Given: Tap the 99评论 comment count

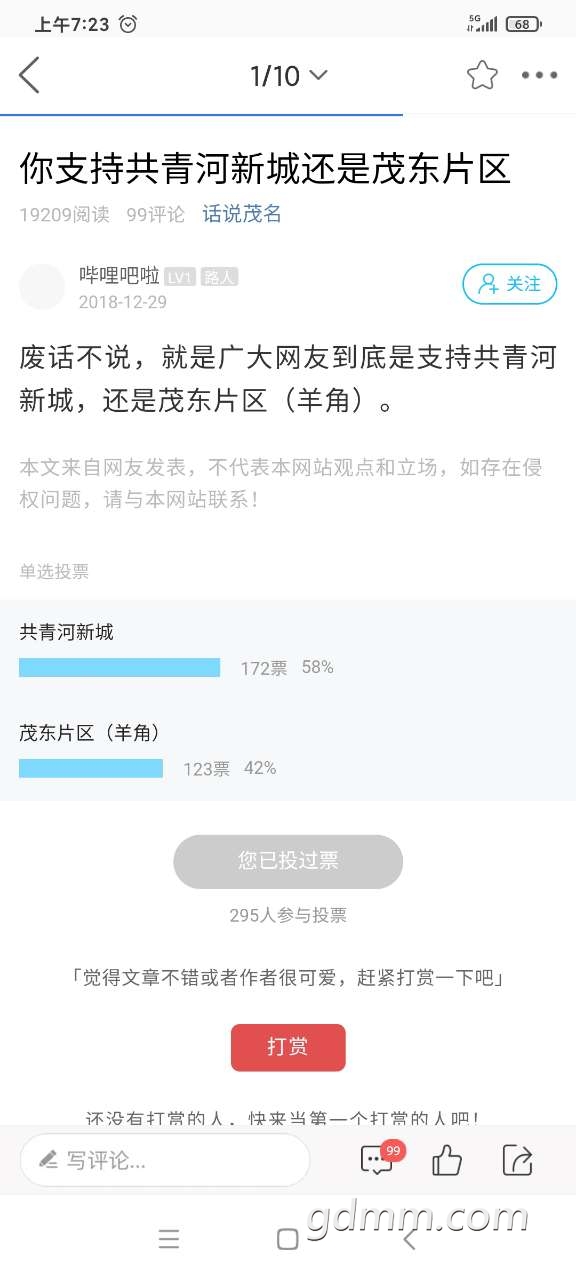Looking at the screenshot, I should pyautogui.click(x=155, y=214).
